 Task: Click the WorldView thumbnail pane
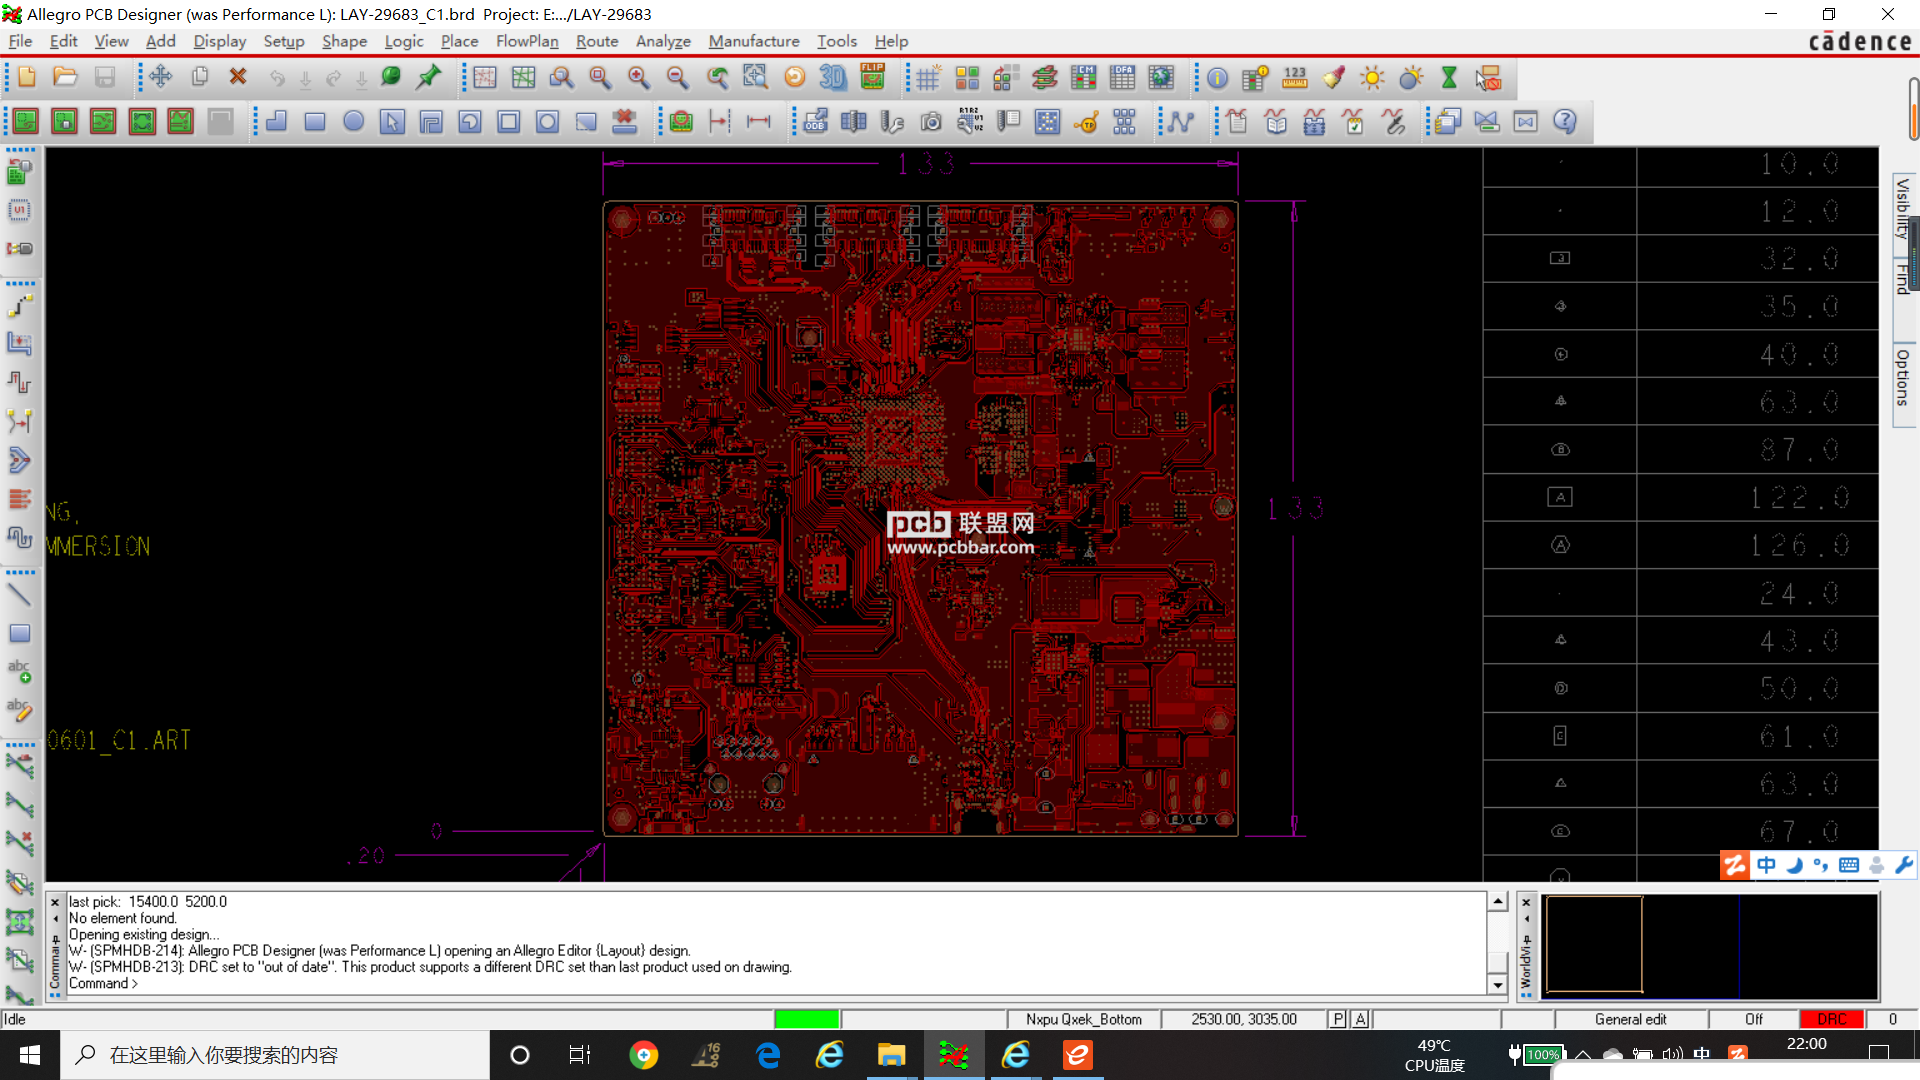(1710, 945)
